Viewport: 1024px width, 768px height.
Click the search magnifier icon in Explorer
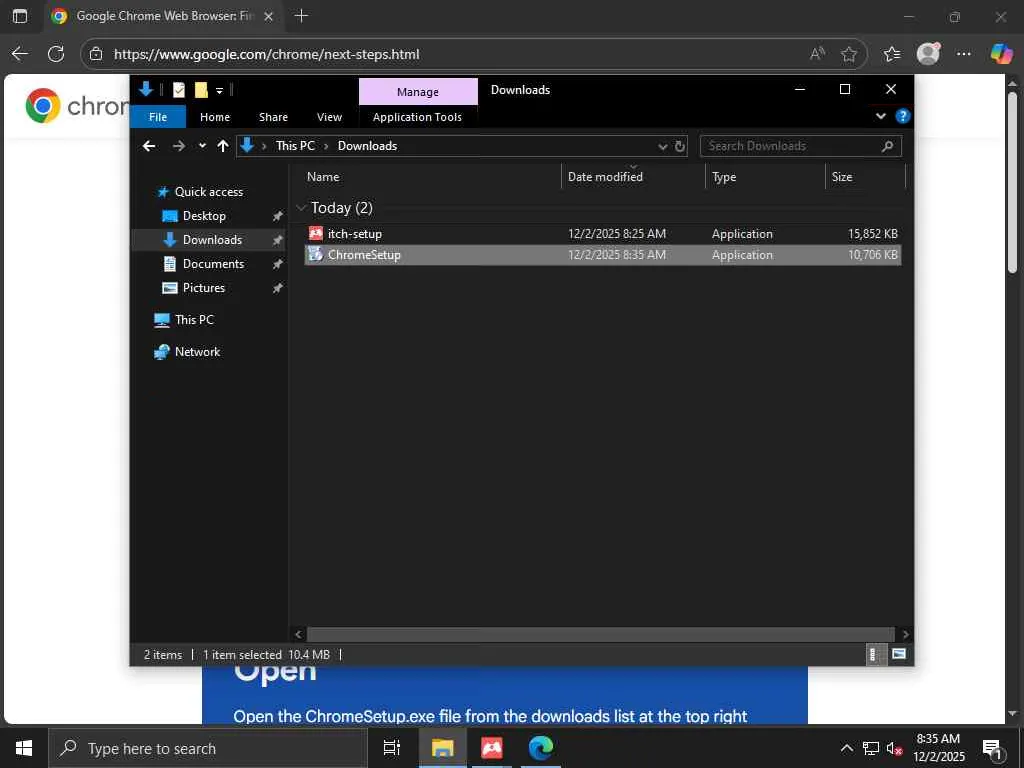[x=888, y=146]
